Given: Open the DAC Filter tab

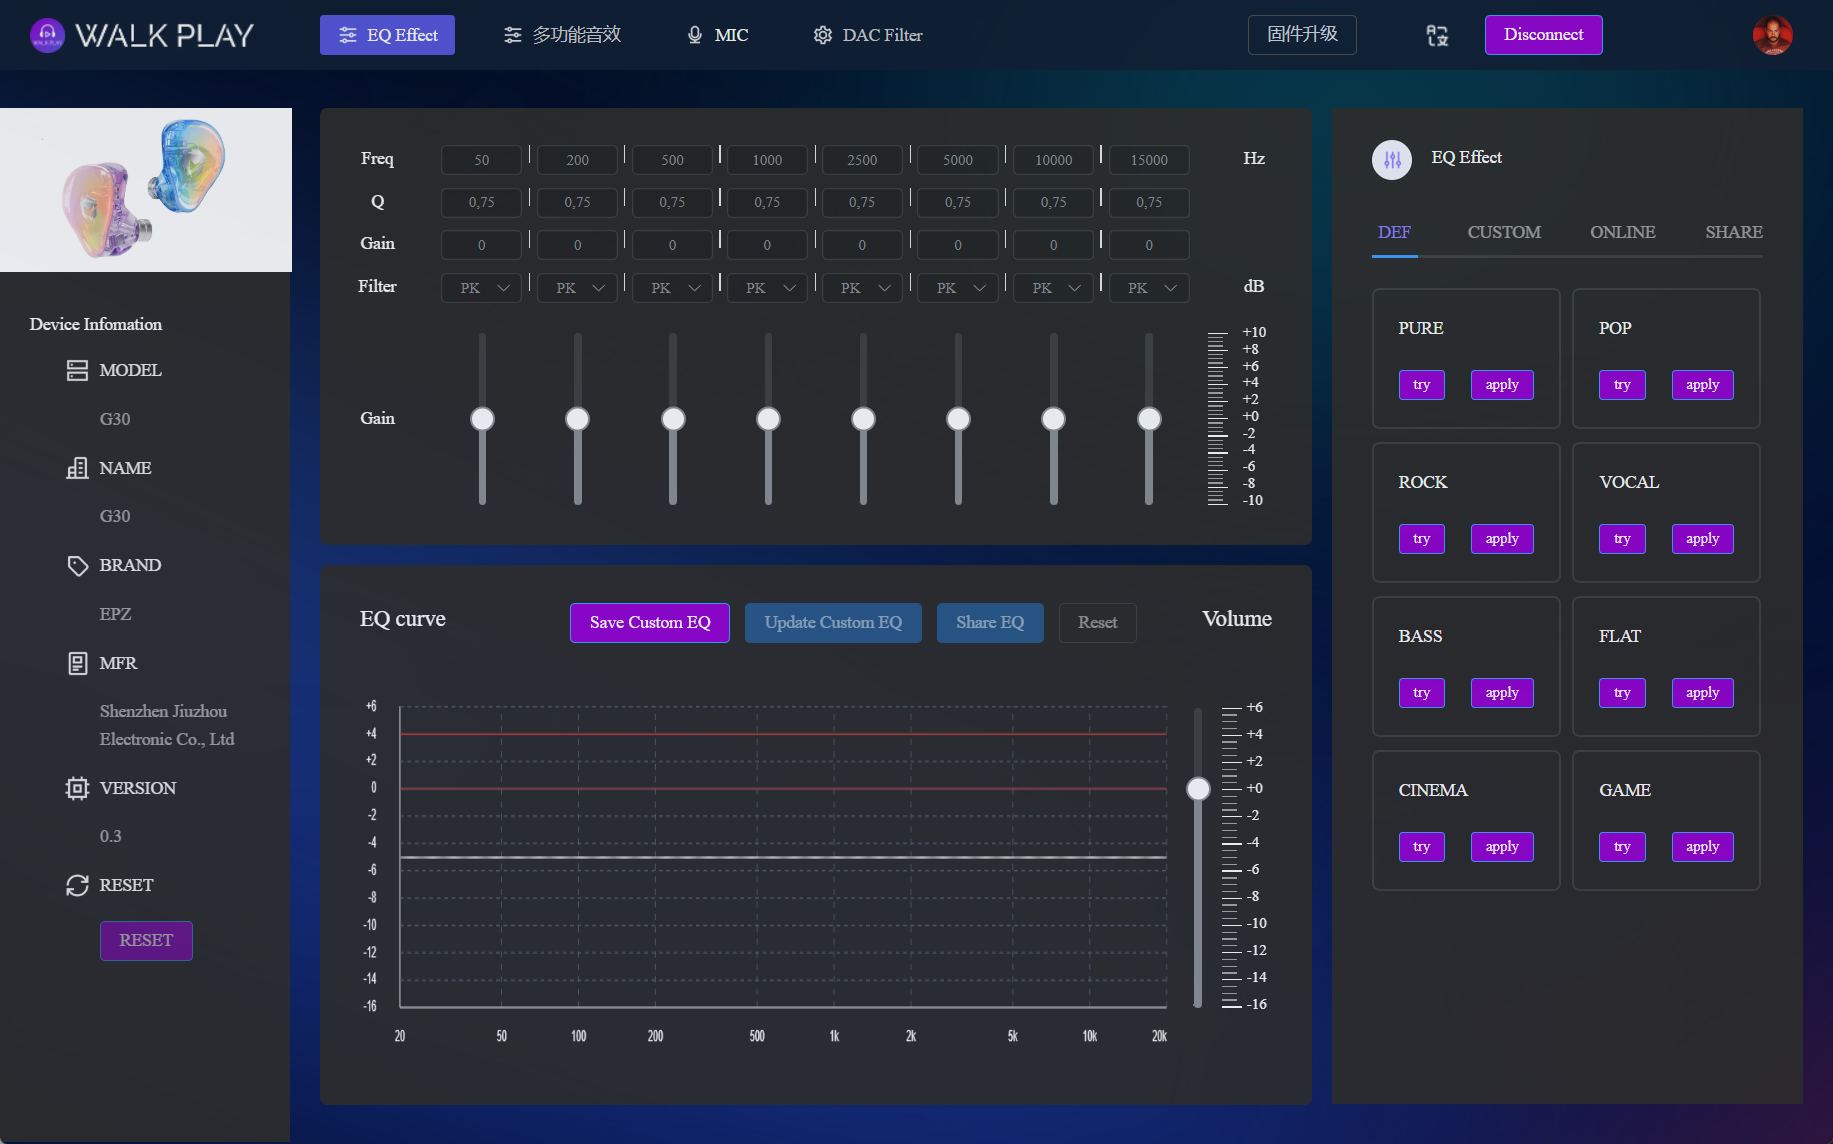Looking at the screenshot, I should coord(868,35).
